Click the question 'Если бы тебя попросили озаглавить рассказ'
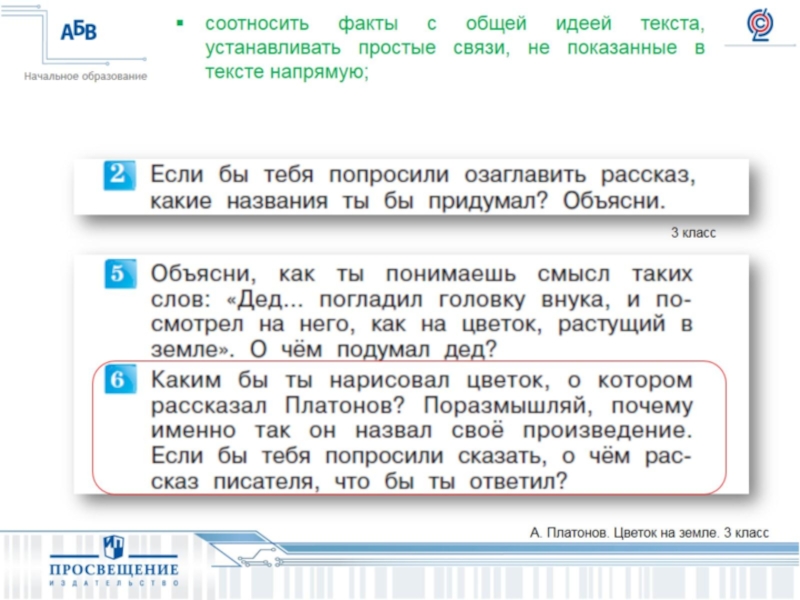The image size is (800, 600). click(x=422, y=175)
